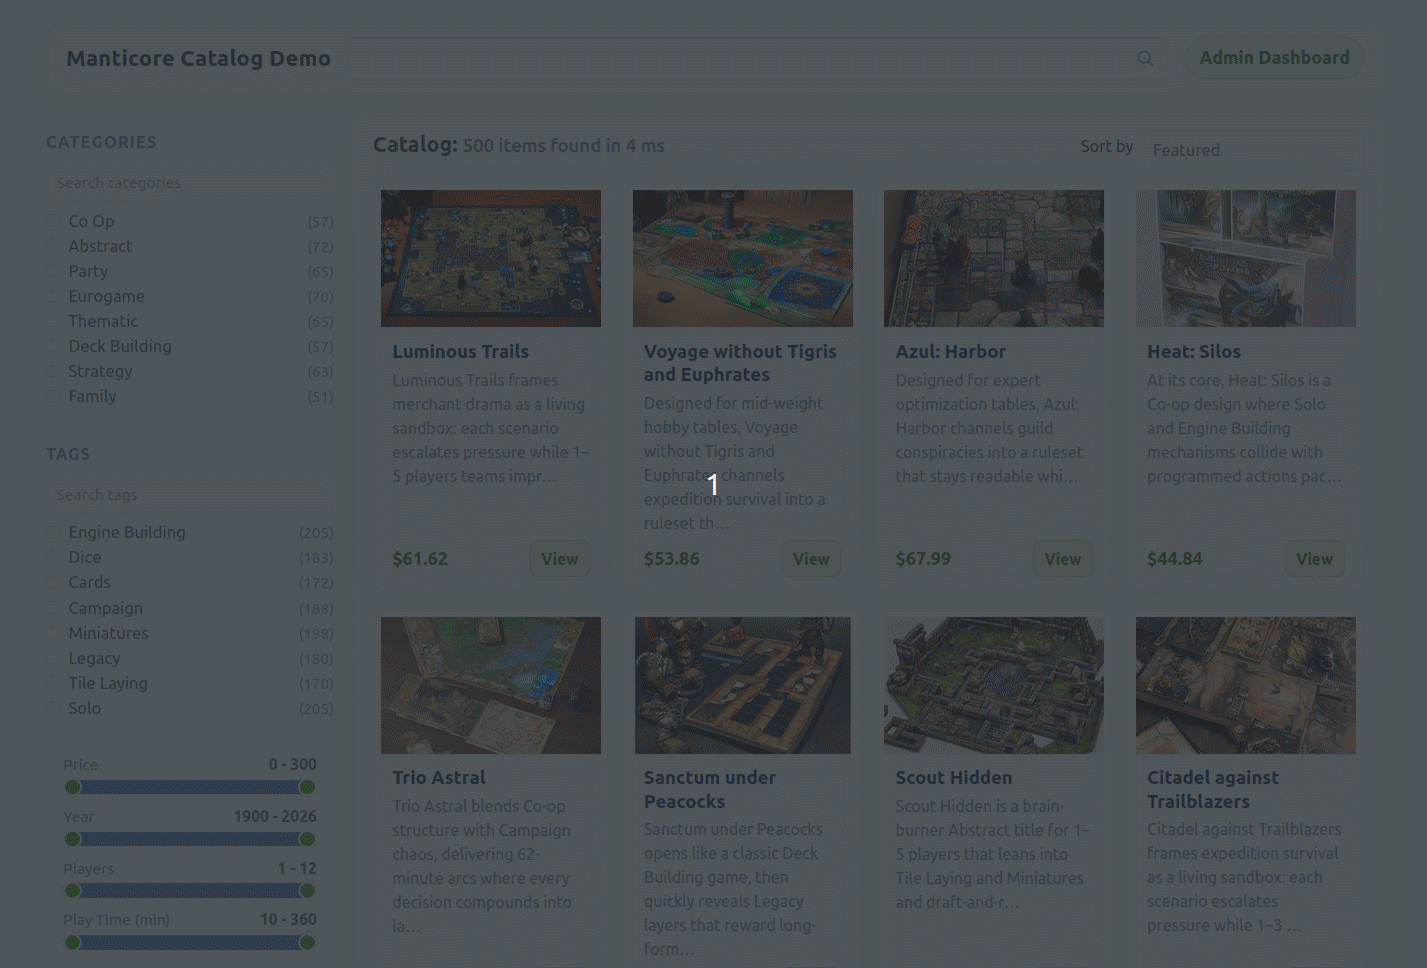
Task: Open the Azul: Harbor thumbnail image
Action: (x=994, y=258)
